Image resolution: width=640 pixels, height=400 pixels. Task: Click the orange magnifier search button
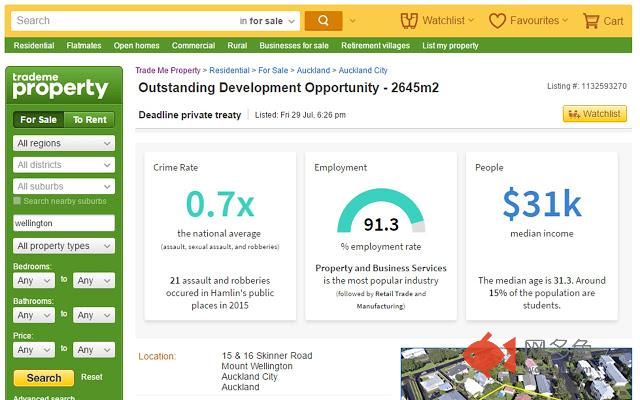(x=323, y=20)
